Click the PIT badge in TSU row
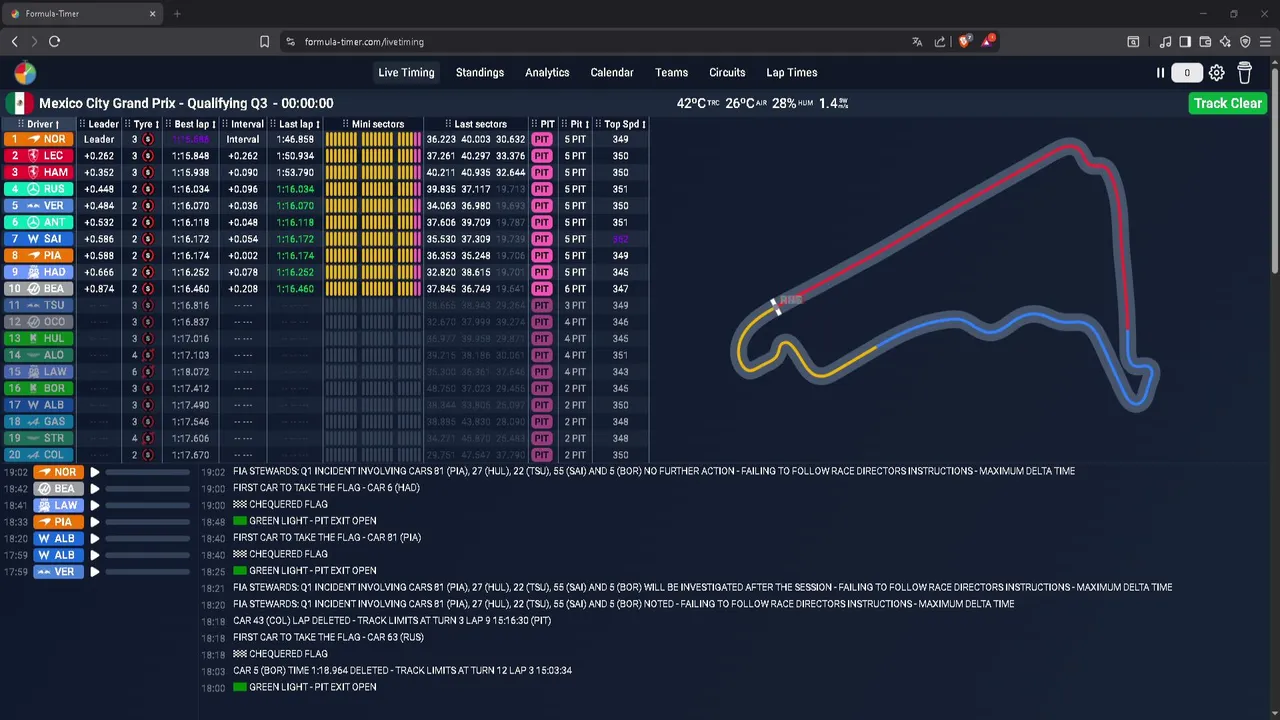The height and width of the screenshot is (720, 1280). point(542,305)
